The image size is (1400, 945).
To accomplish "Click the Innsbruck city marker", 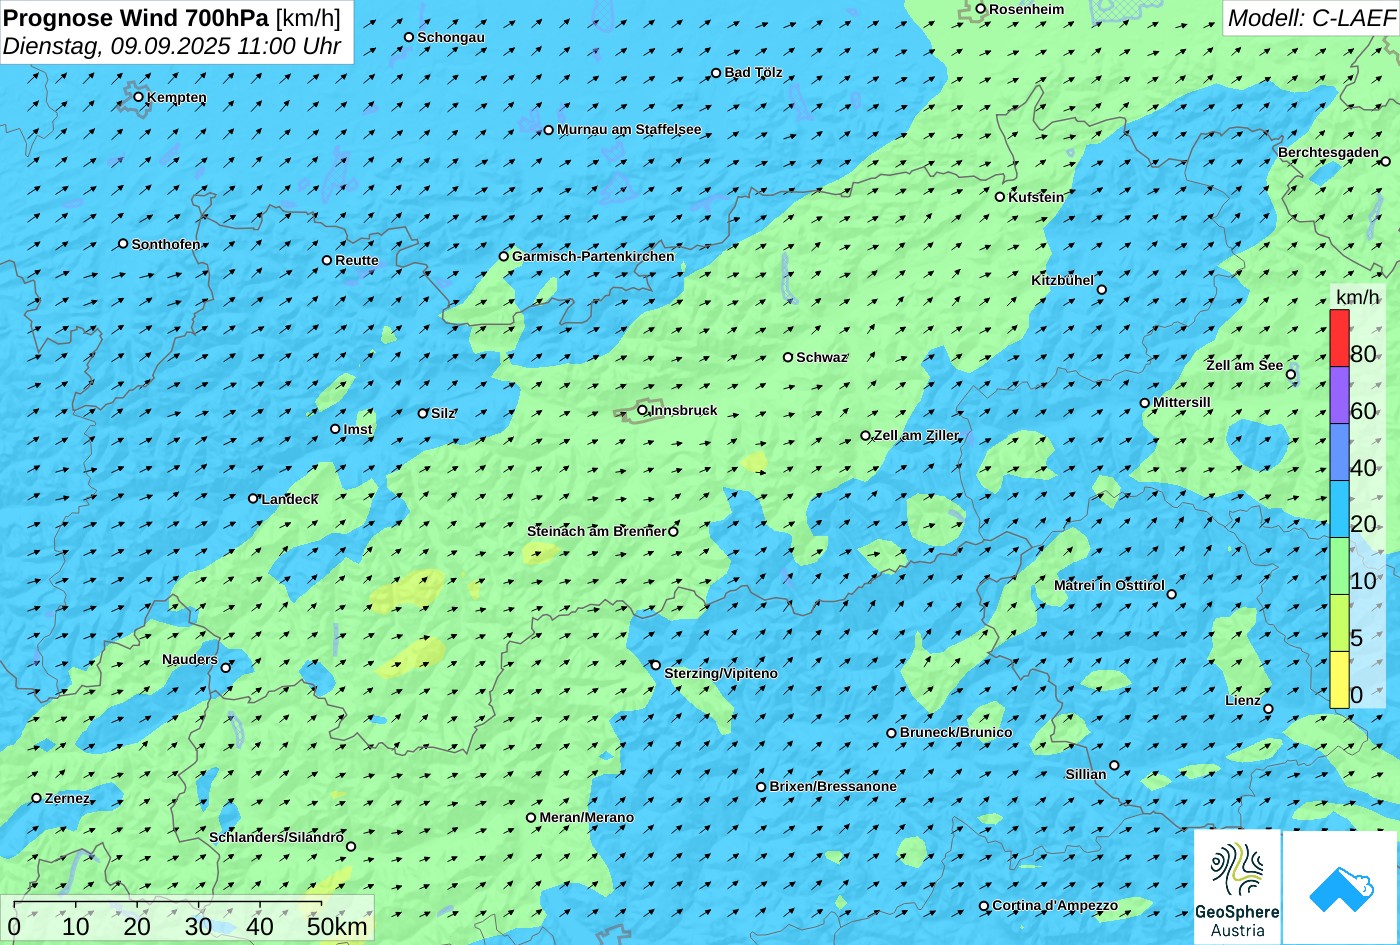I will pyautogui.click(x=642, y=410).
